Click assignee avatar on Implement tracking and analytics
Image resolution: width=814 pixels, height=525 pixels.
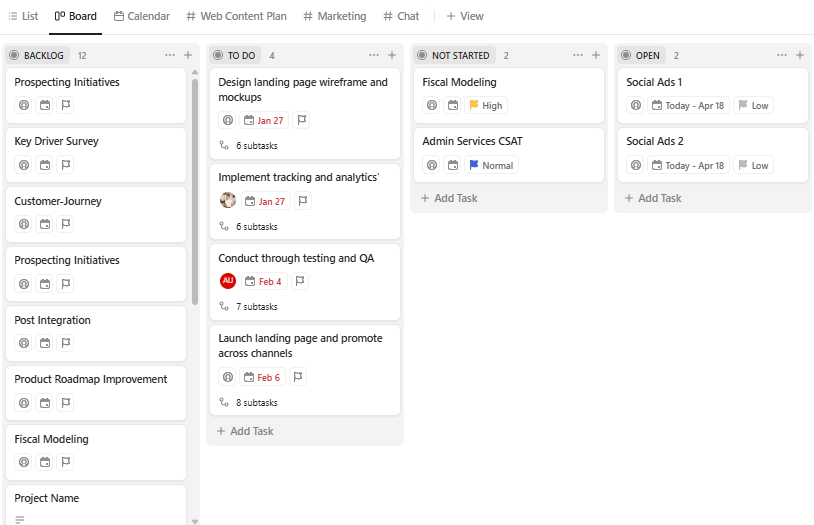point(228,200)
